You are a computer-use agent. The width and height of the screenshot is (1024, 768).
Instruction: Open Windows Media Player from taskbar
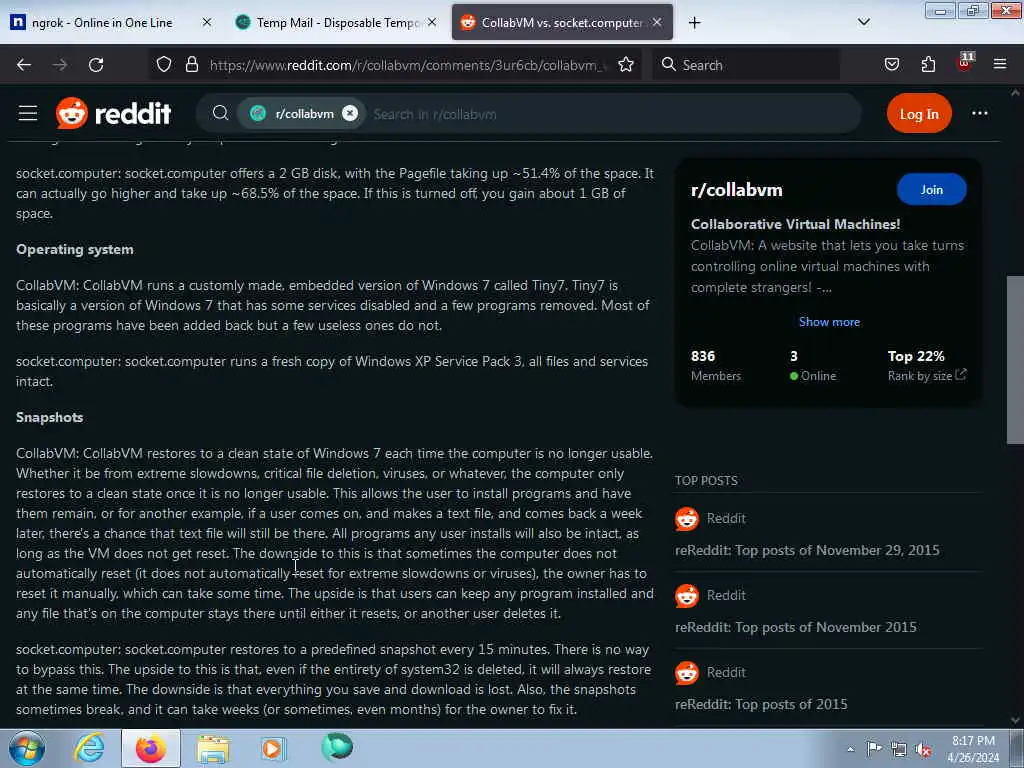[274, 748]
